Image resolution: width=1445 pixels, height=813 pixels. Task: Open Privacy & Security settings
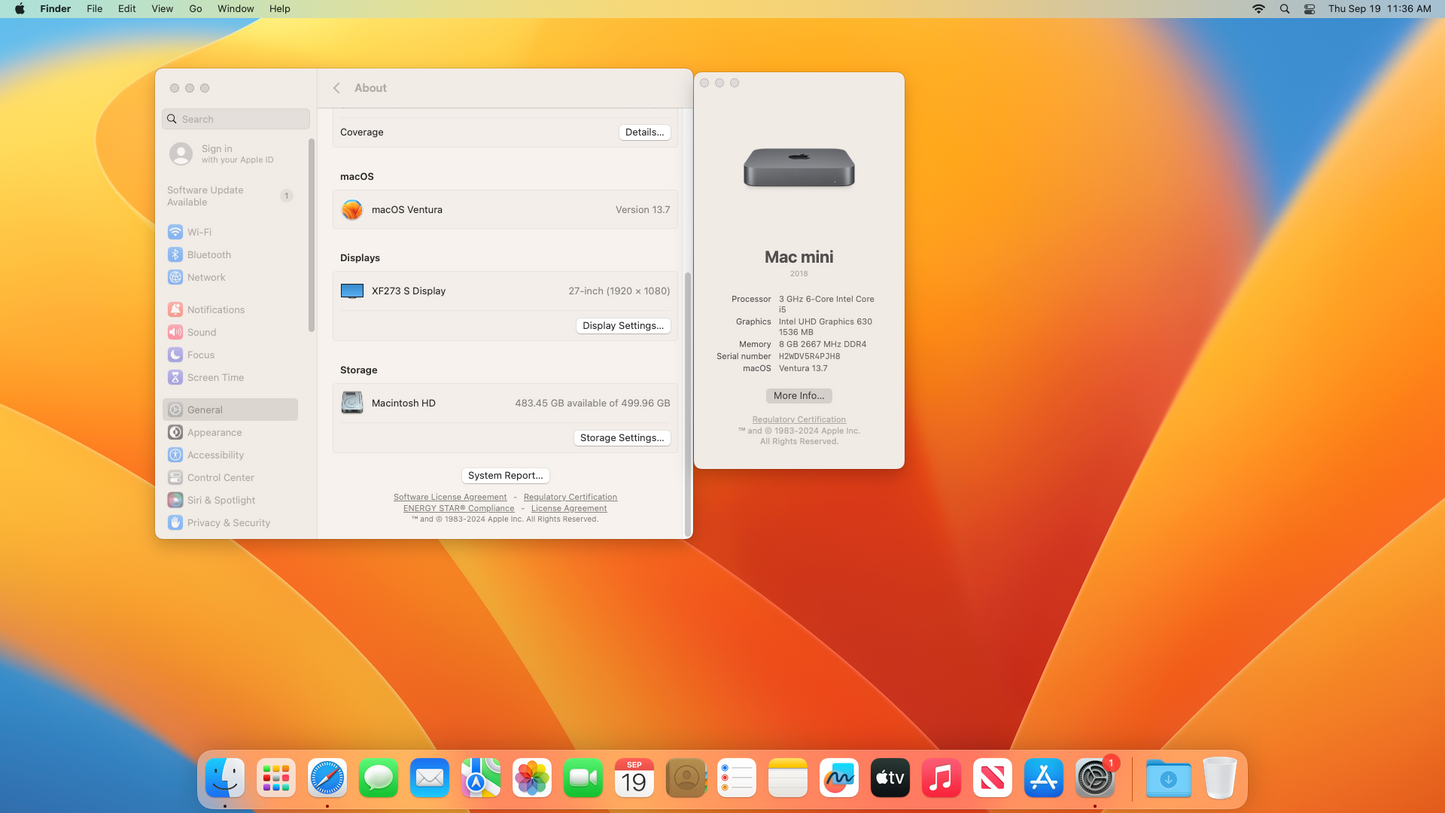[228, 523]
